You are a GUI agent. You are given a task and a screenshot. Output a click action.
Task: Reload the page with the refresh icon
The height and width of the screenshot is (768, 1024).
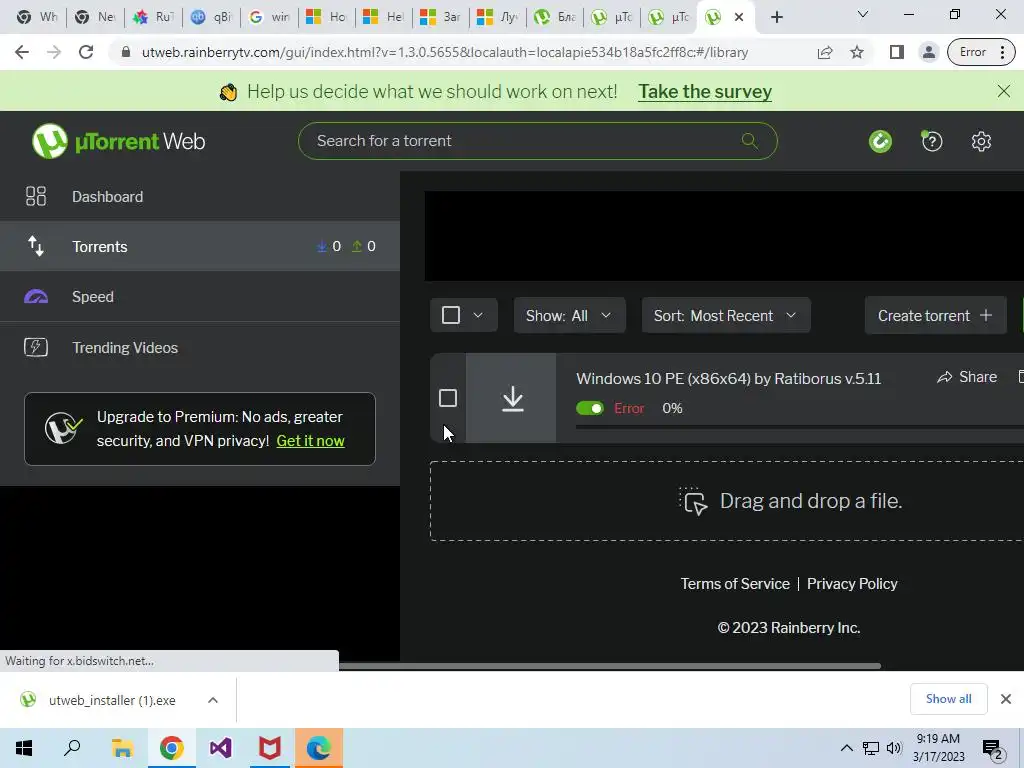[x=86, y=52]
